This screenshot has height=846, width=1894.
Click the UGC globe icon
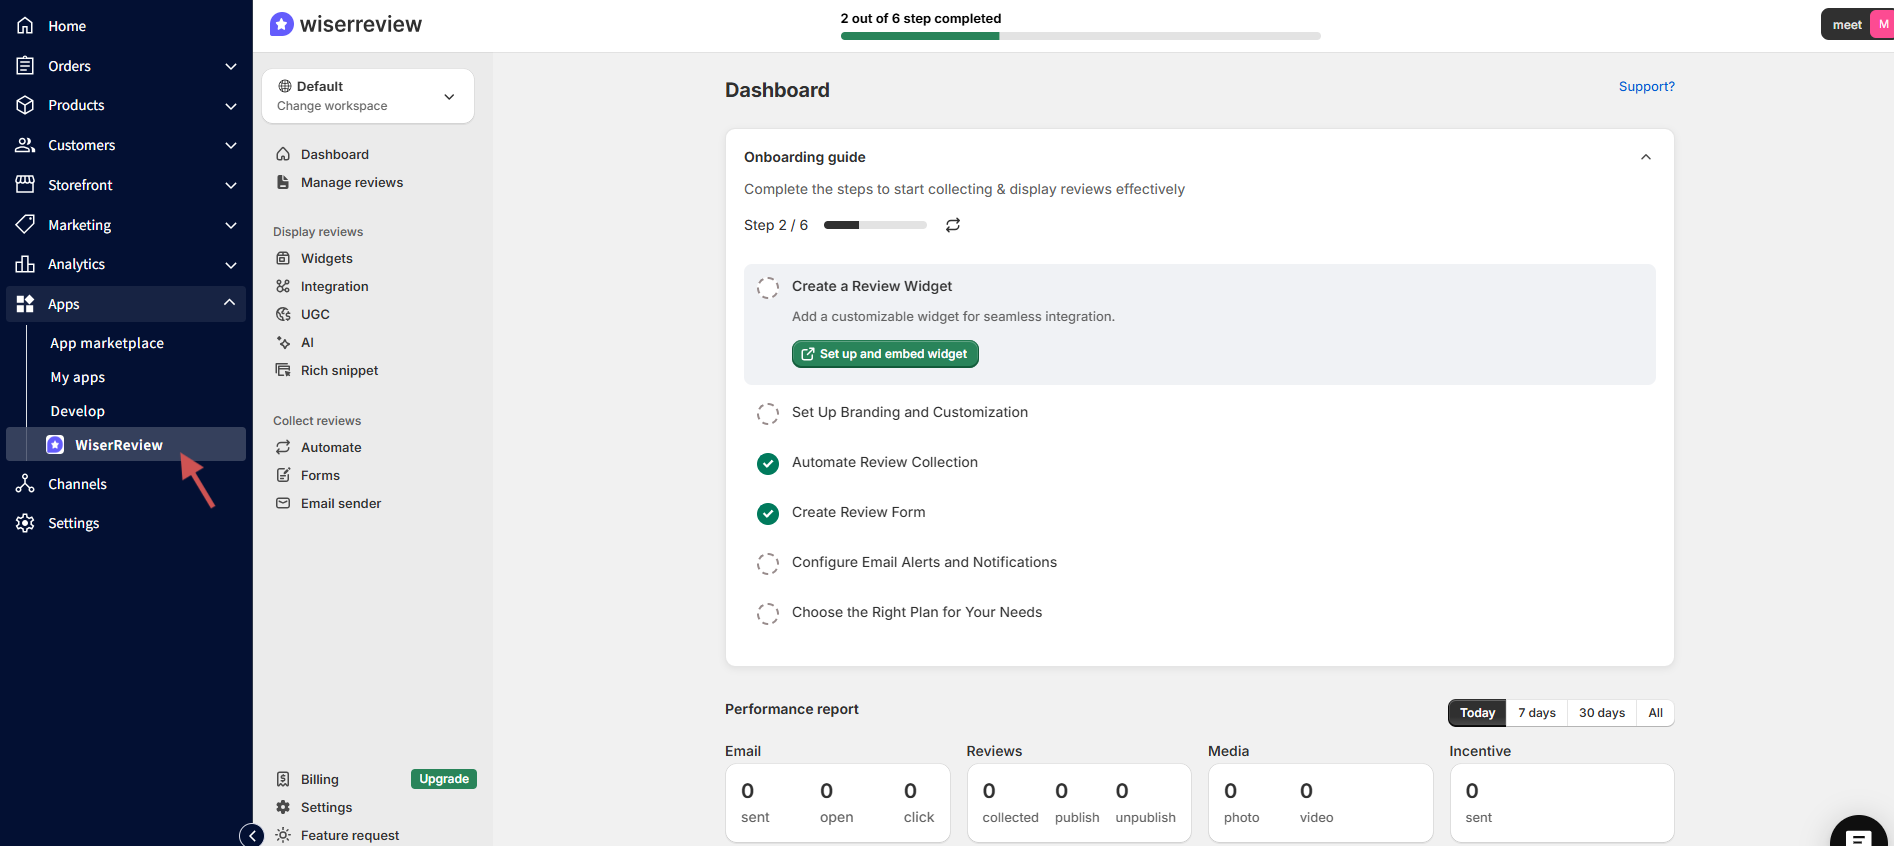point(283,314)
